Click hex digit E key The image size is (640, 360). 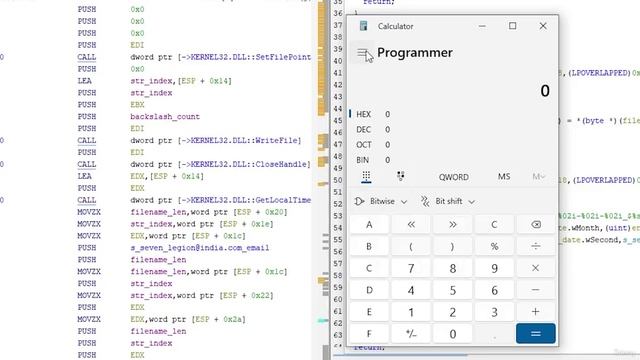[369, 312]
